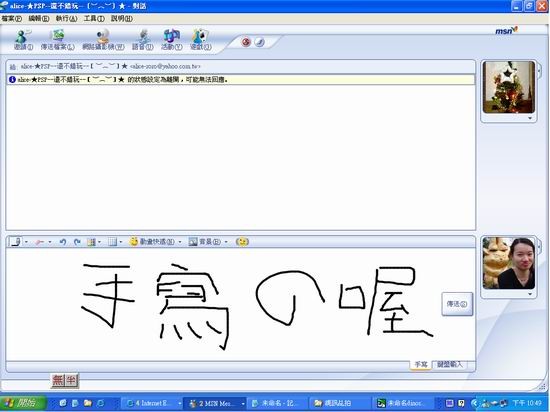This screenshot has height=412, width=550.
Task: Click the quick launch folder icon
Action: (x=87, y=404)
